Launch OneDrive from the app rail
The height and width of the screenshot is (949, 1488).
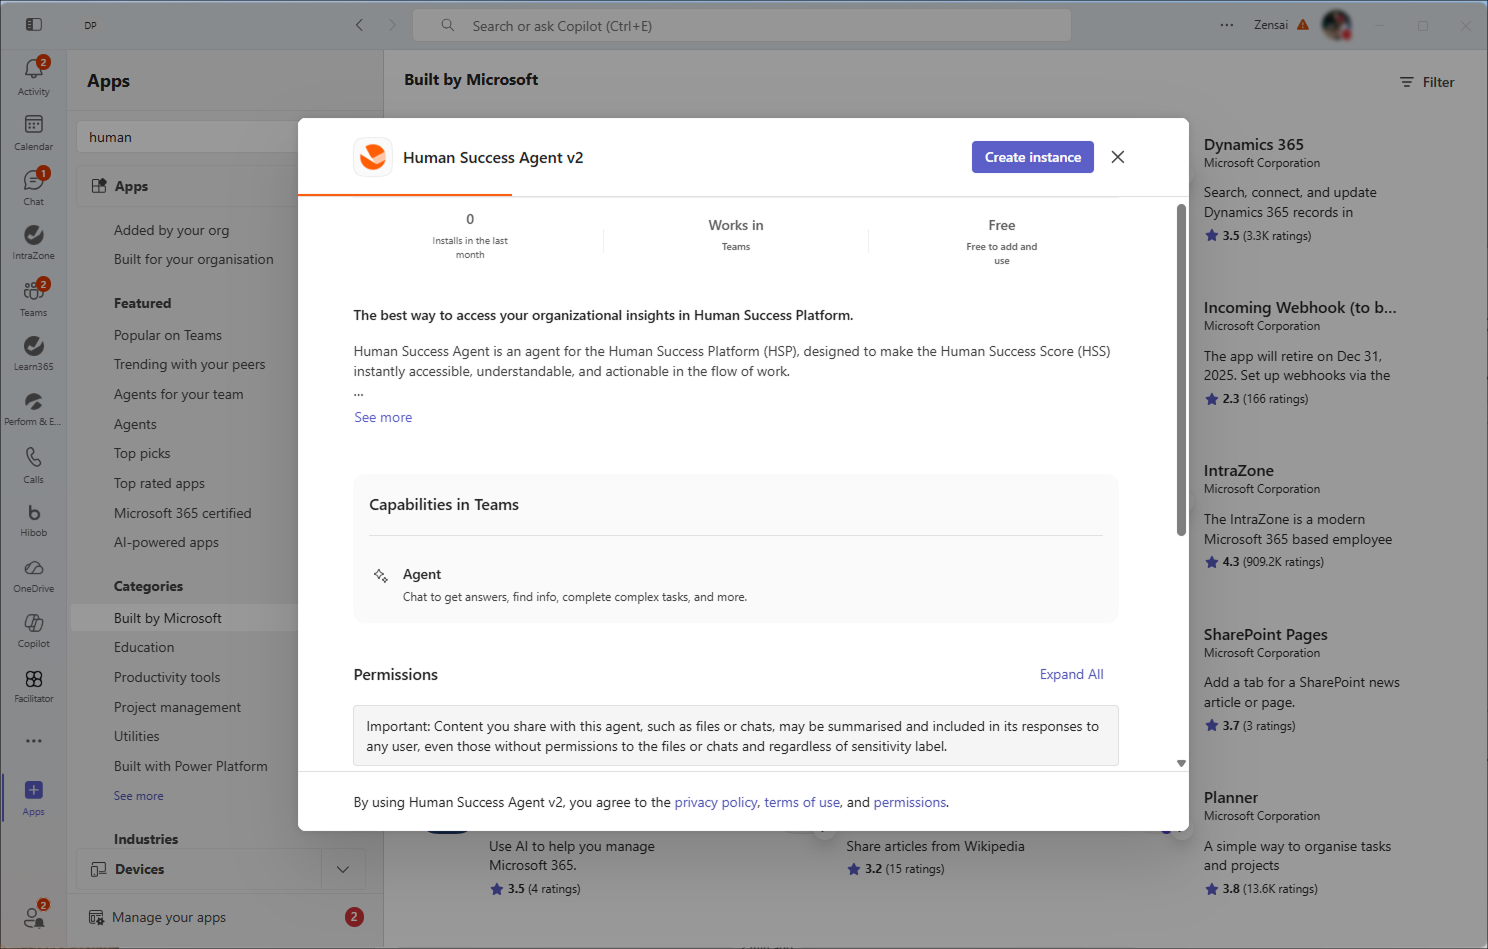tap(33, 574)
